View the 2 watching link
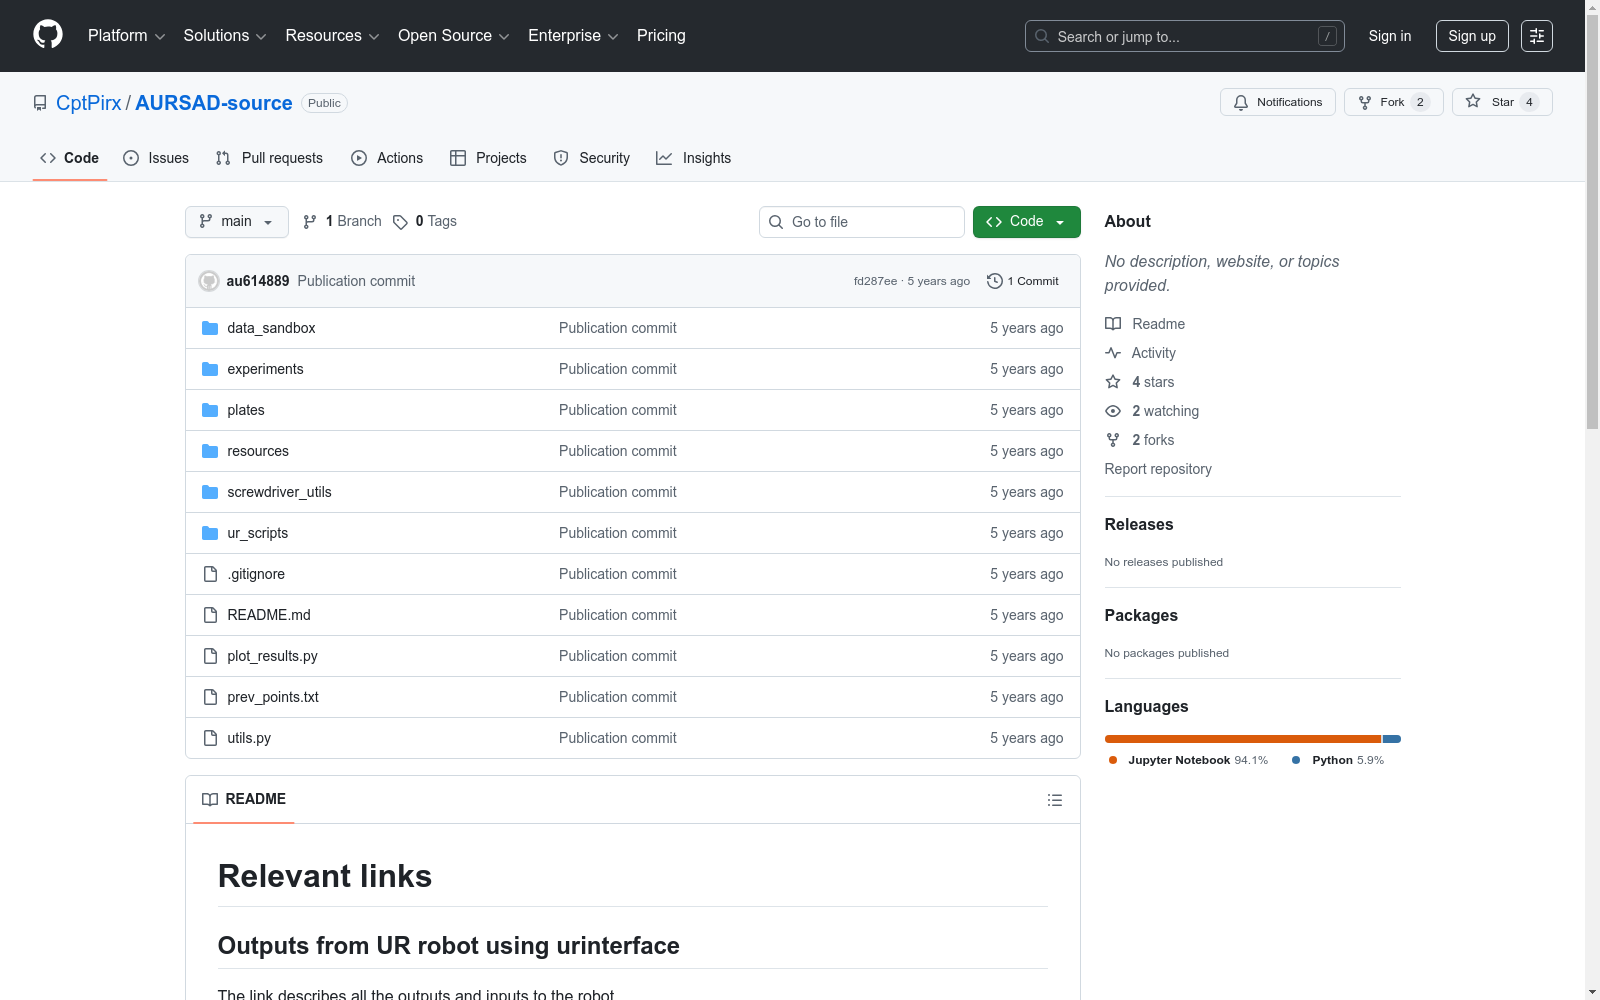This screenshot has width=1600, height=1000. [1152, 411]
